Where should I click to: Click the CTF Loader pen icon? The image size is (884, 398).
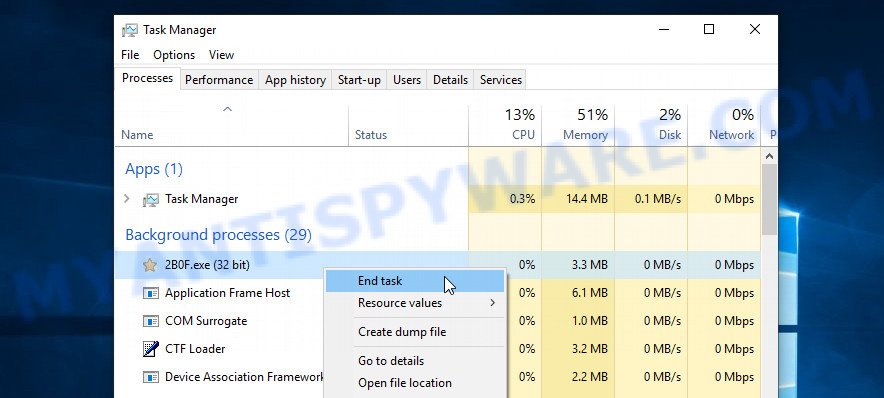[151, 349]
